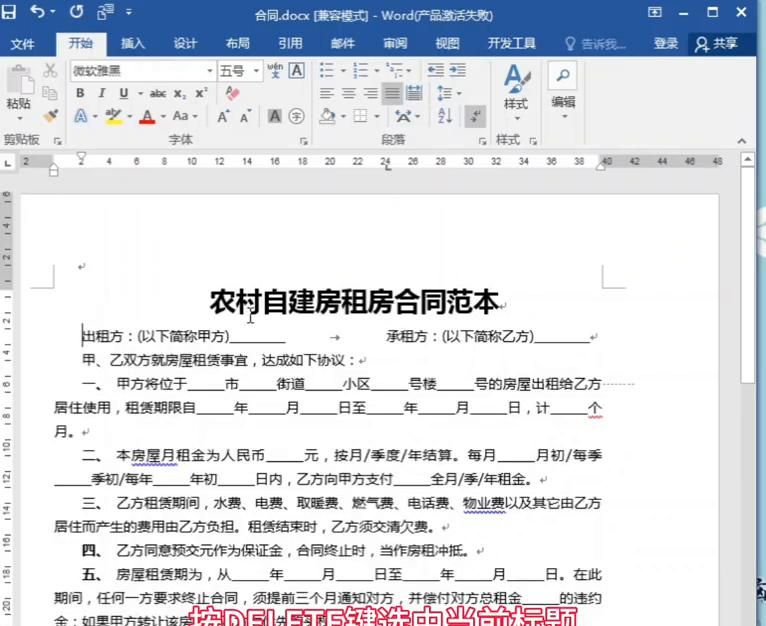The height and width of the screenshot is (626, 766).
Task: Align text left
Action: point(327,93)
